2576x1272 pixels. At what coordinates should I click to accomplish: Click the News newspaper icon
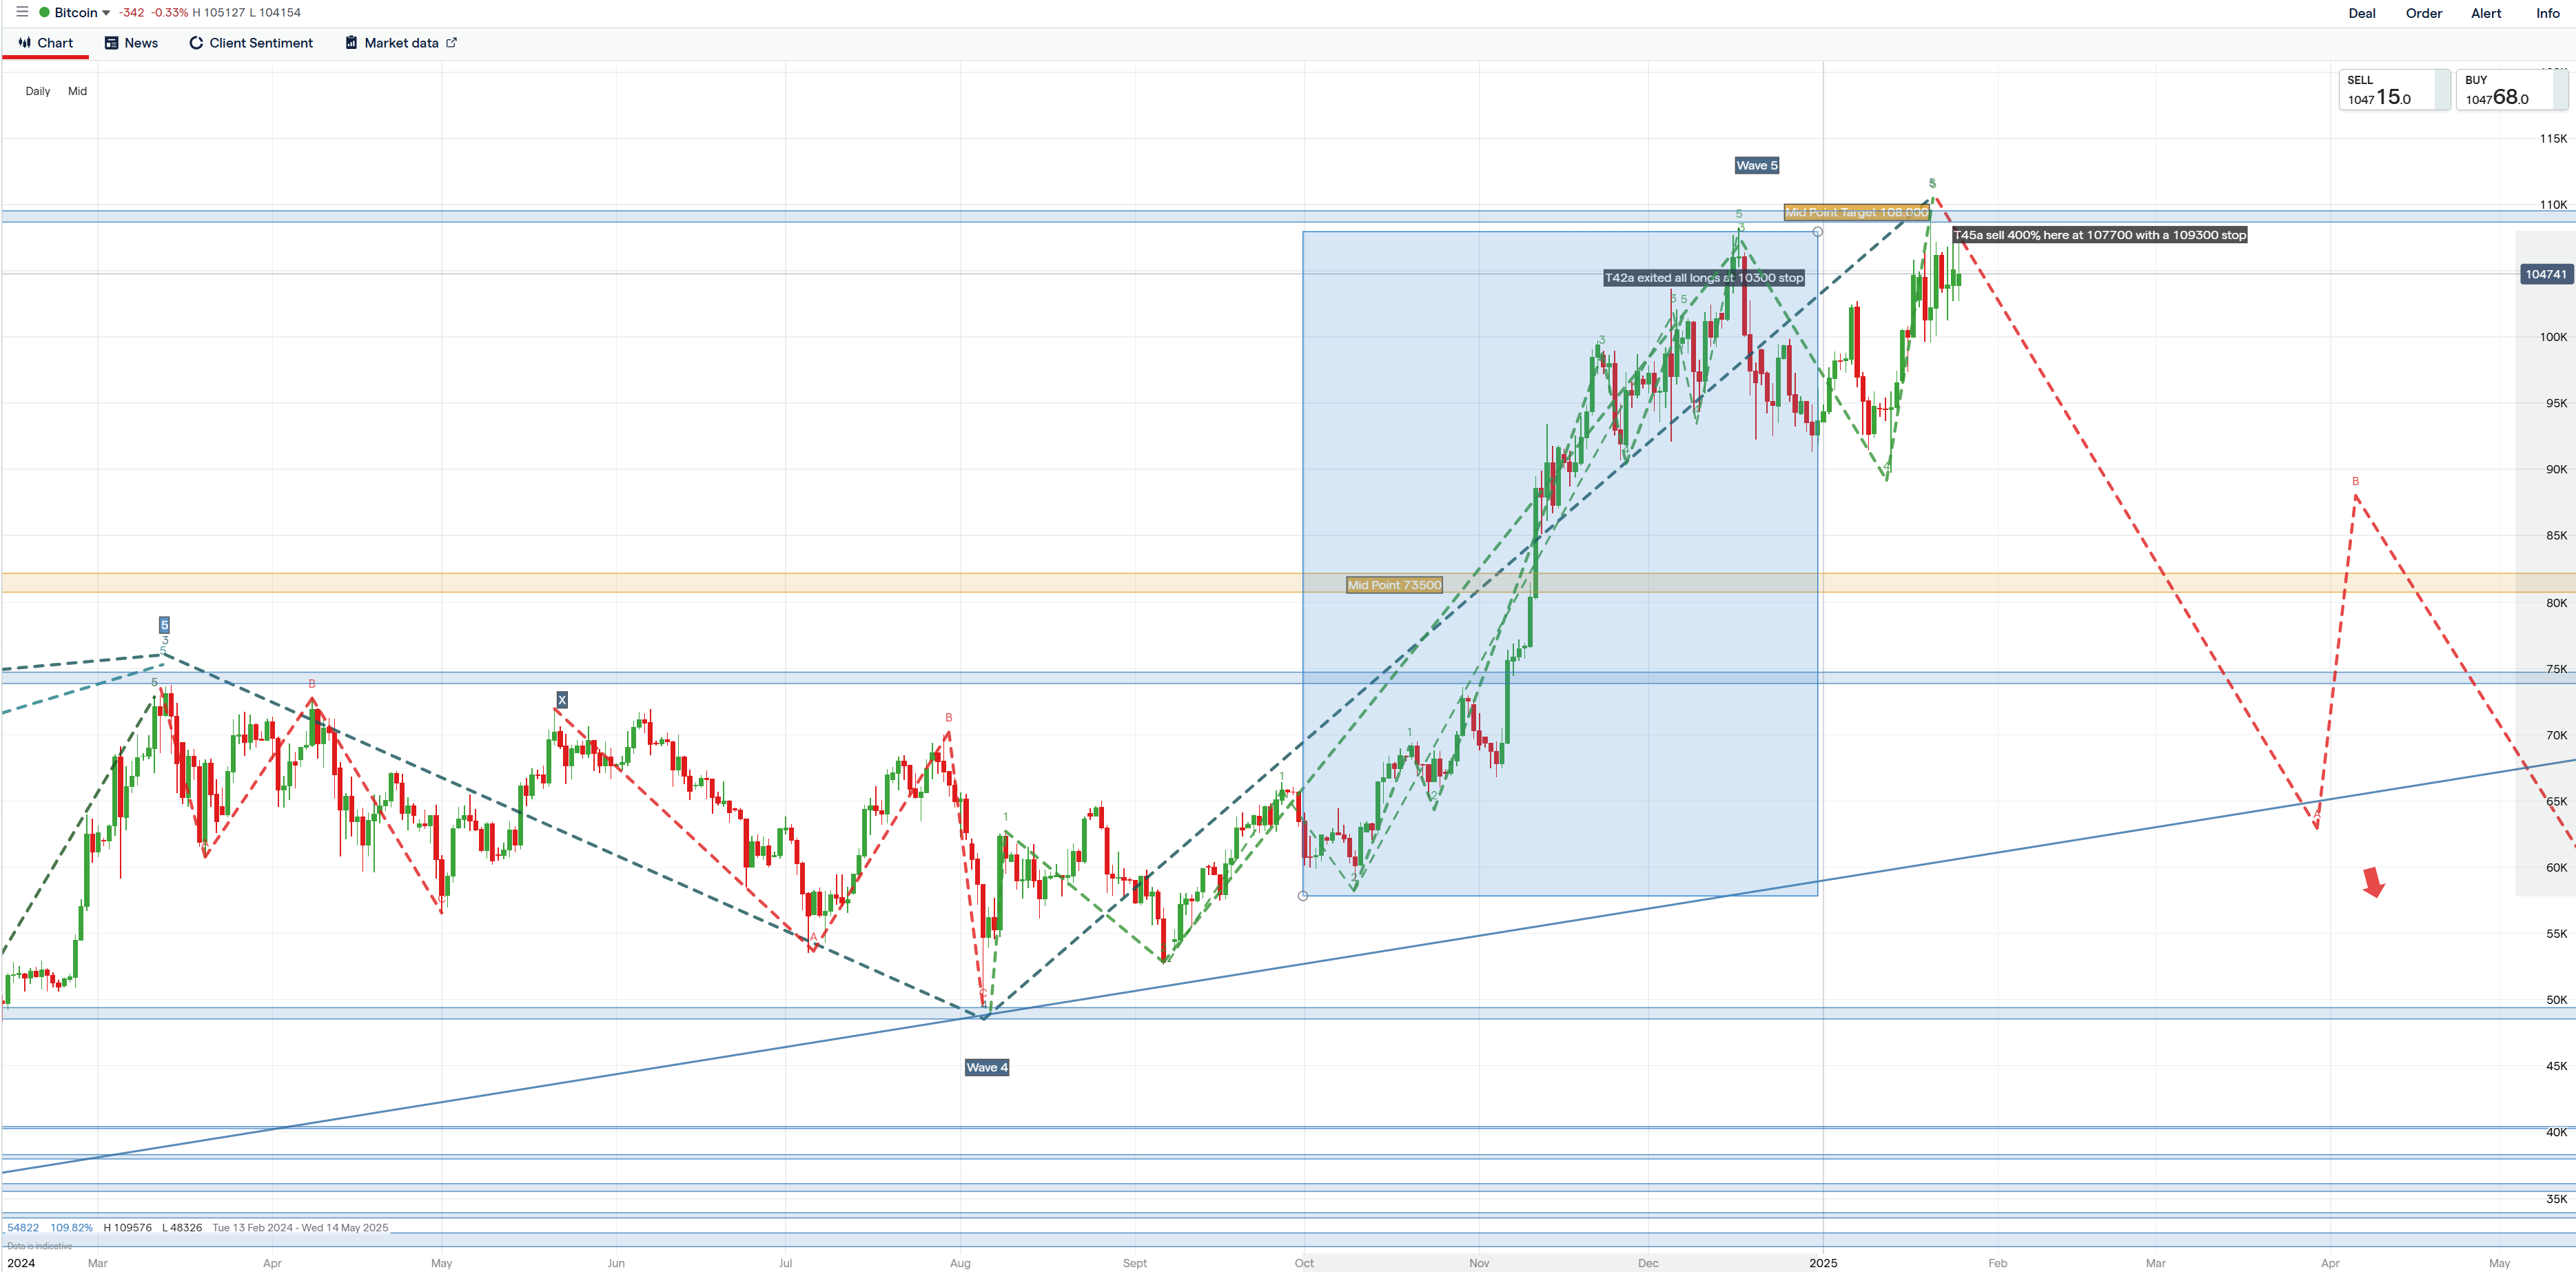tap(112, 43)
